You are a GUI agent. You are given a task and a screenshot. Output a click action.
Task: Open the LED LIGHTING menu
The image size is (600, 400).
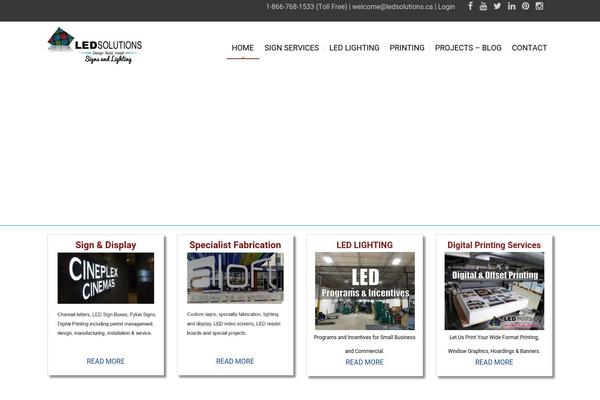pos(354,48)
